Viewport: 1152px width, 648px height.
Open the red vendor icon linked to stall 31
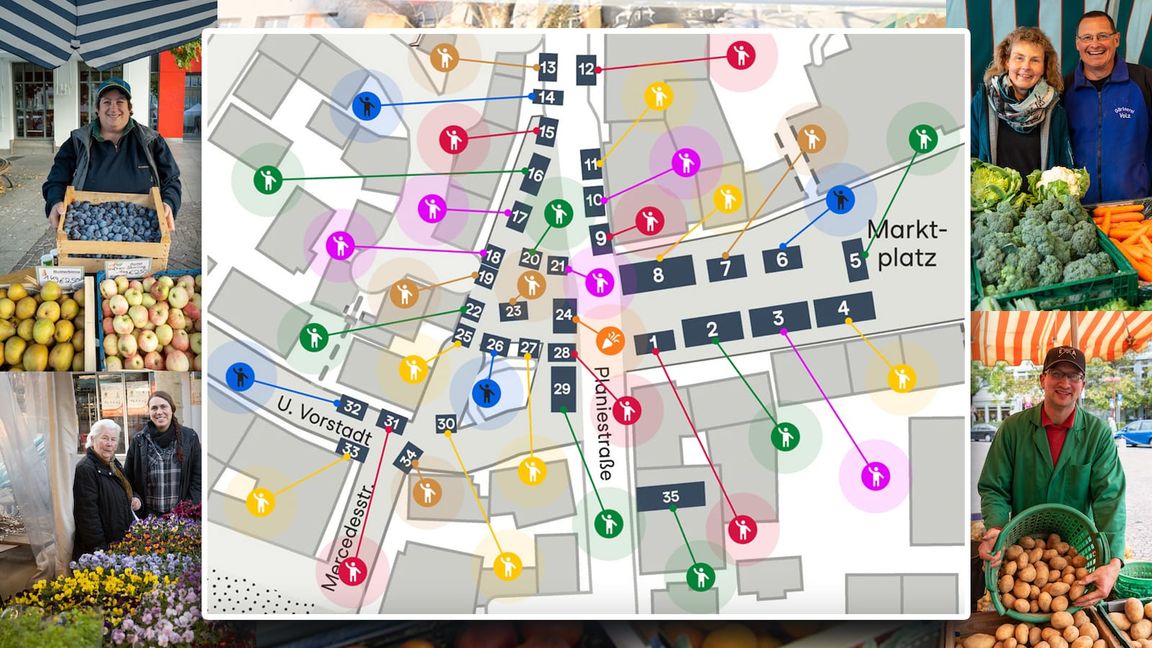click(352, 571)
